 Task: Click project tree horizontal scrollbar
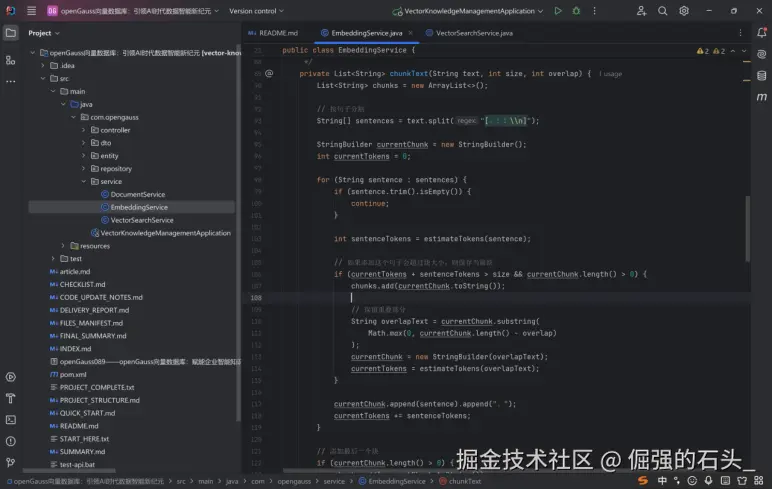click(x=69, y=470)
